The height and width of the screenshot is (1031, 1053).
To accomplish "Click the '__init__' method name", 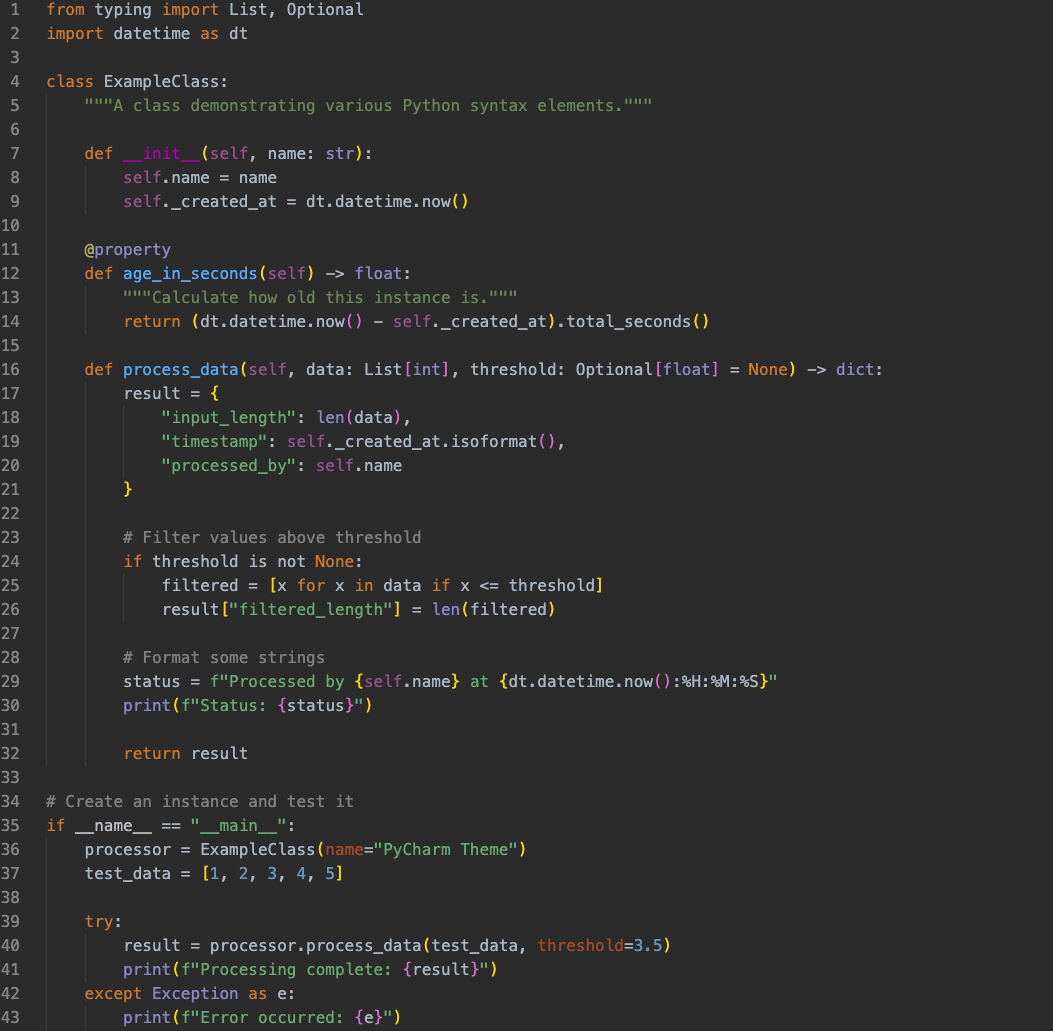I will (x=161, y=154).
